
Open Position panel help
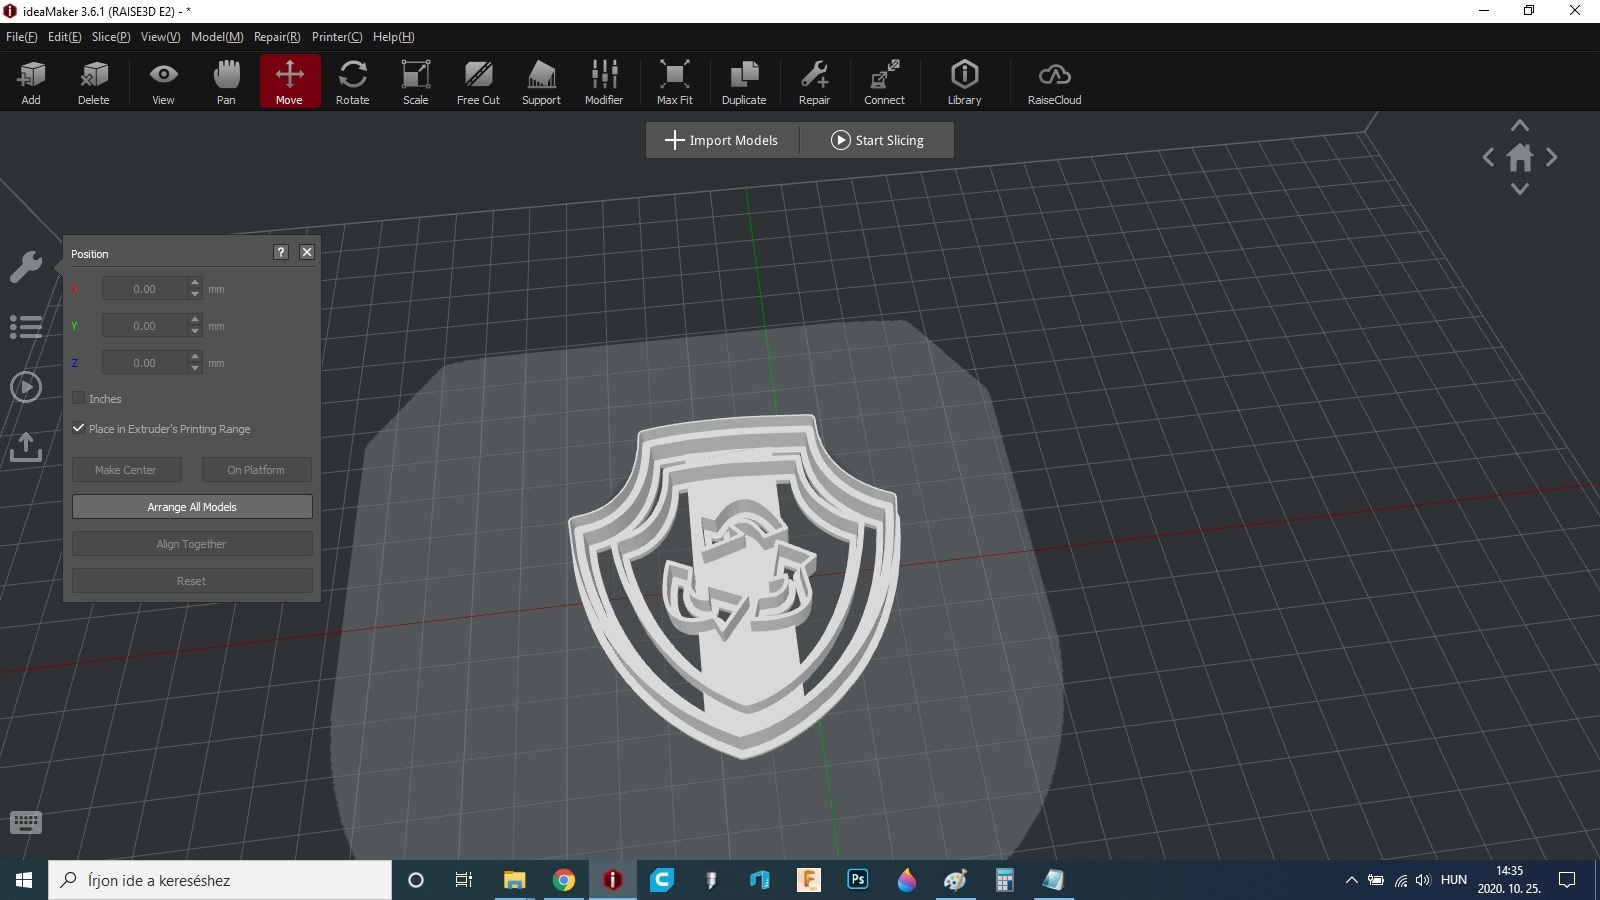(281, 252)
